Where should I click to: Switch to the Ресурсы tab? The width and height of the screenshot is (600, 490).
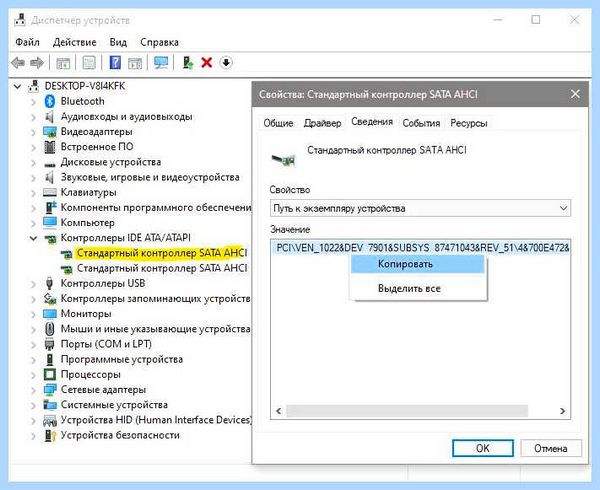pos(469,123)
